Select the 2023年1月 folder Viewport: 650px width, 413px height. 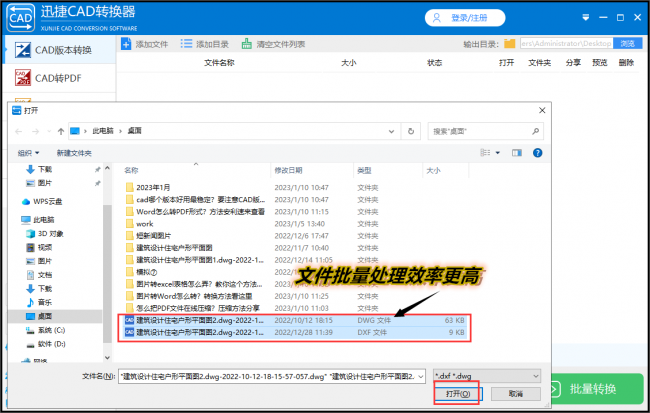pos(153,187)
